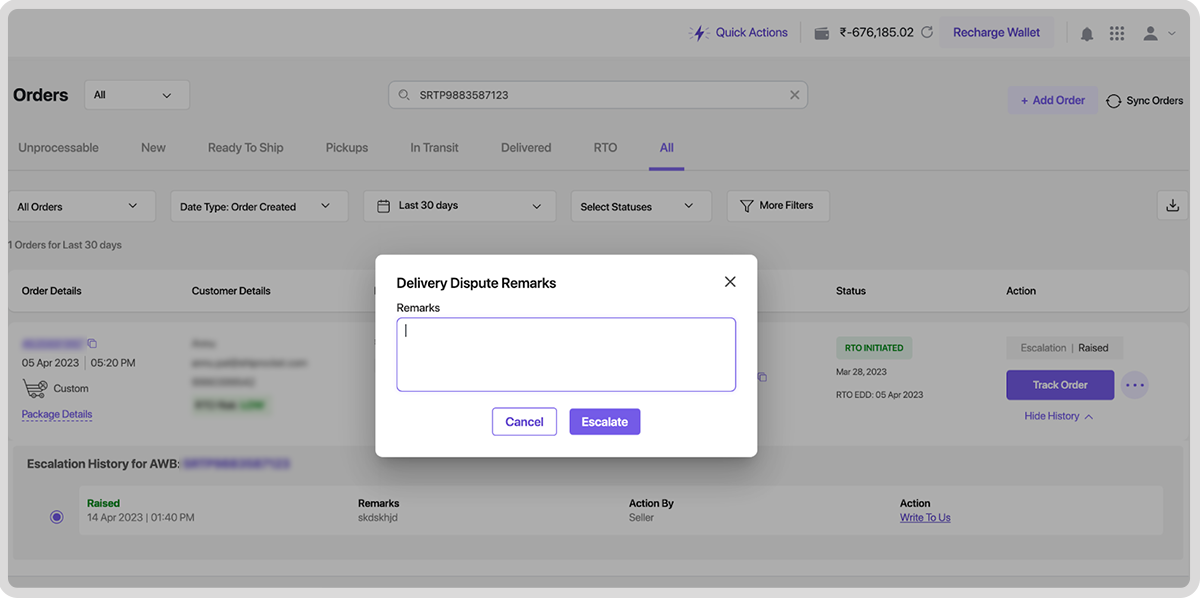
Task: Expand the Select Statuses dropdown
Action: (x=641, y=206)
